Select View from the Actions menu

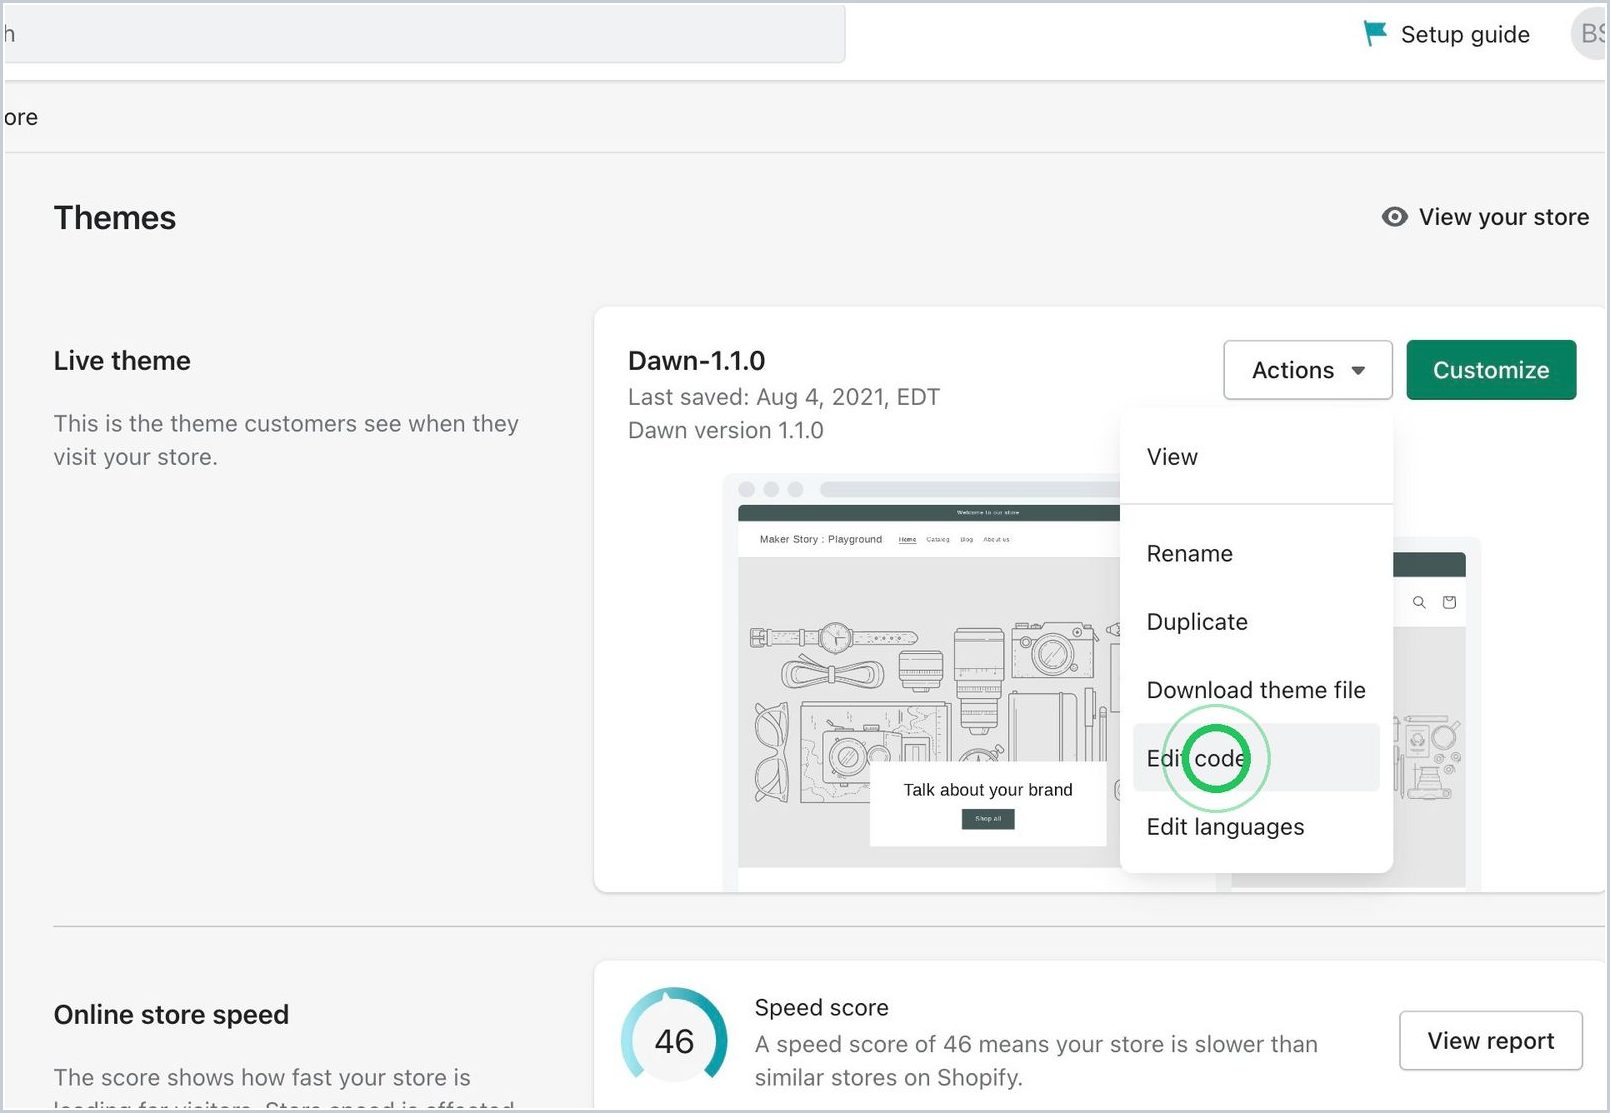[1255, 457]
